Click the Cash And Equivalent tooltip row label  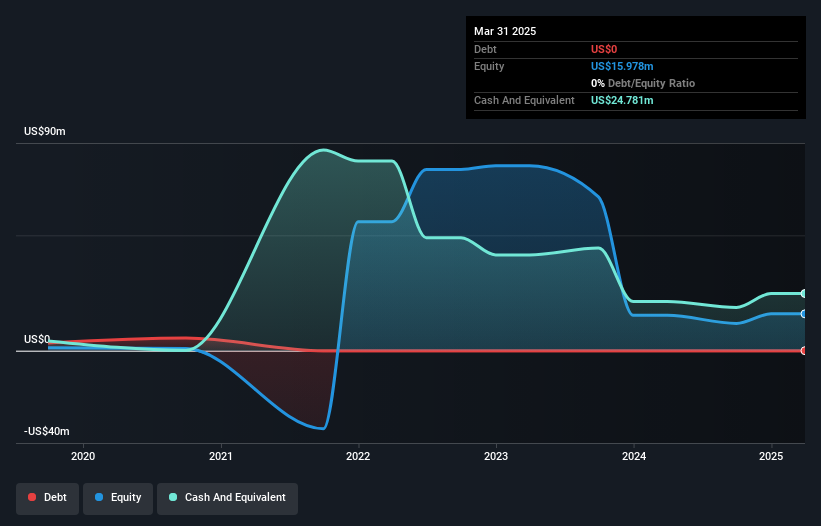pyautogui.click(x=524, y=100)
